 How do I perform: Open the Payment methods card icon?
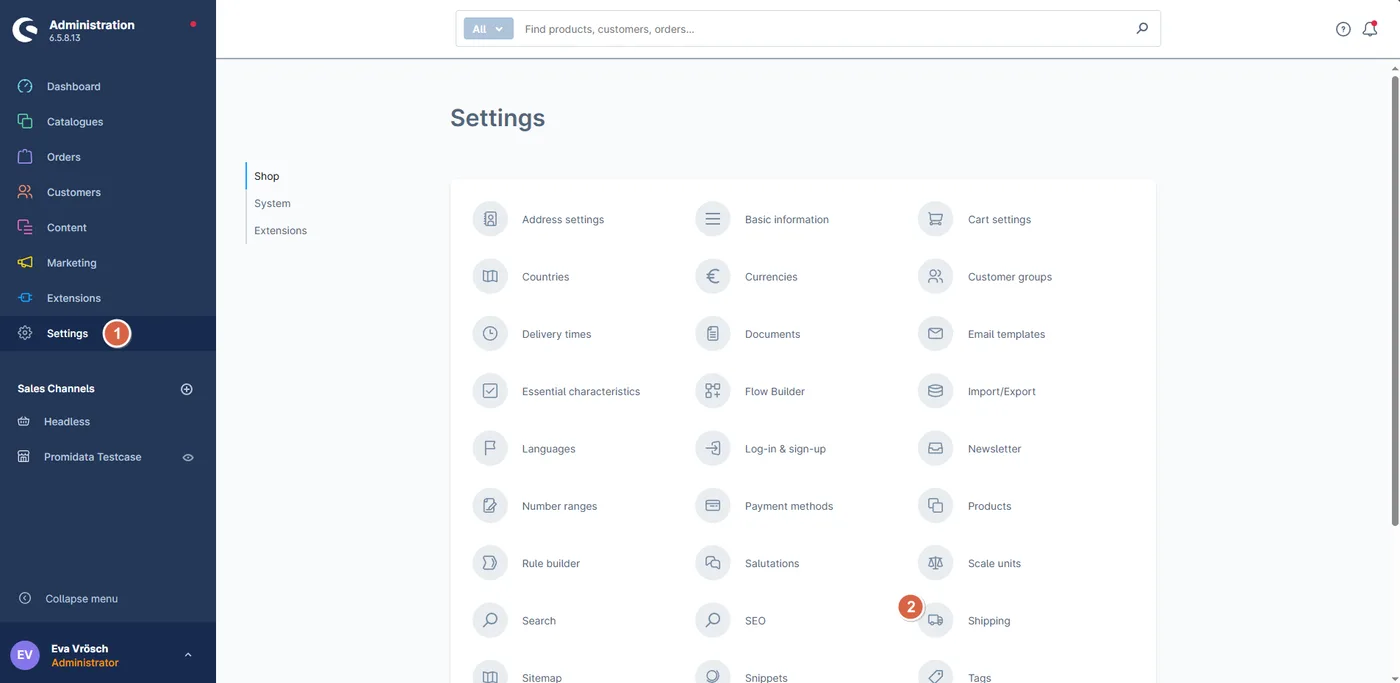(x=713, y=506)
